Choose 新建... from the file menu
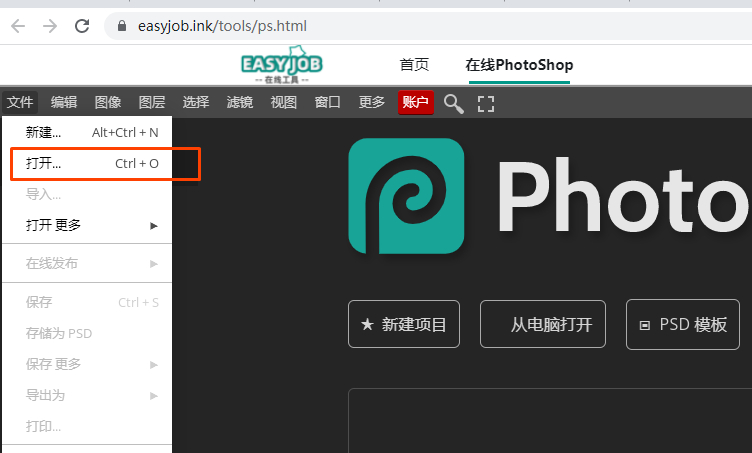The image size is (752, 453). [87, 132]
